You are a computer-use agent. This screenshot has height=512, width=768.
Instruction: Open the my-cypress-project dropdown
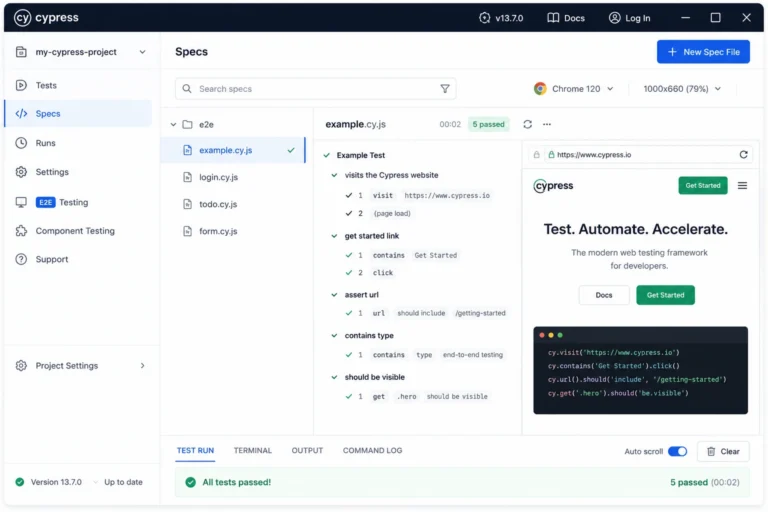coord(142,52)
